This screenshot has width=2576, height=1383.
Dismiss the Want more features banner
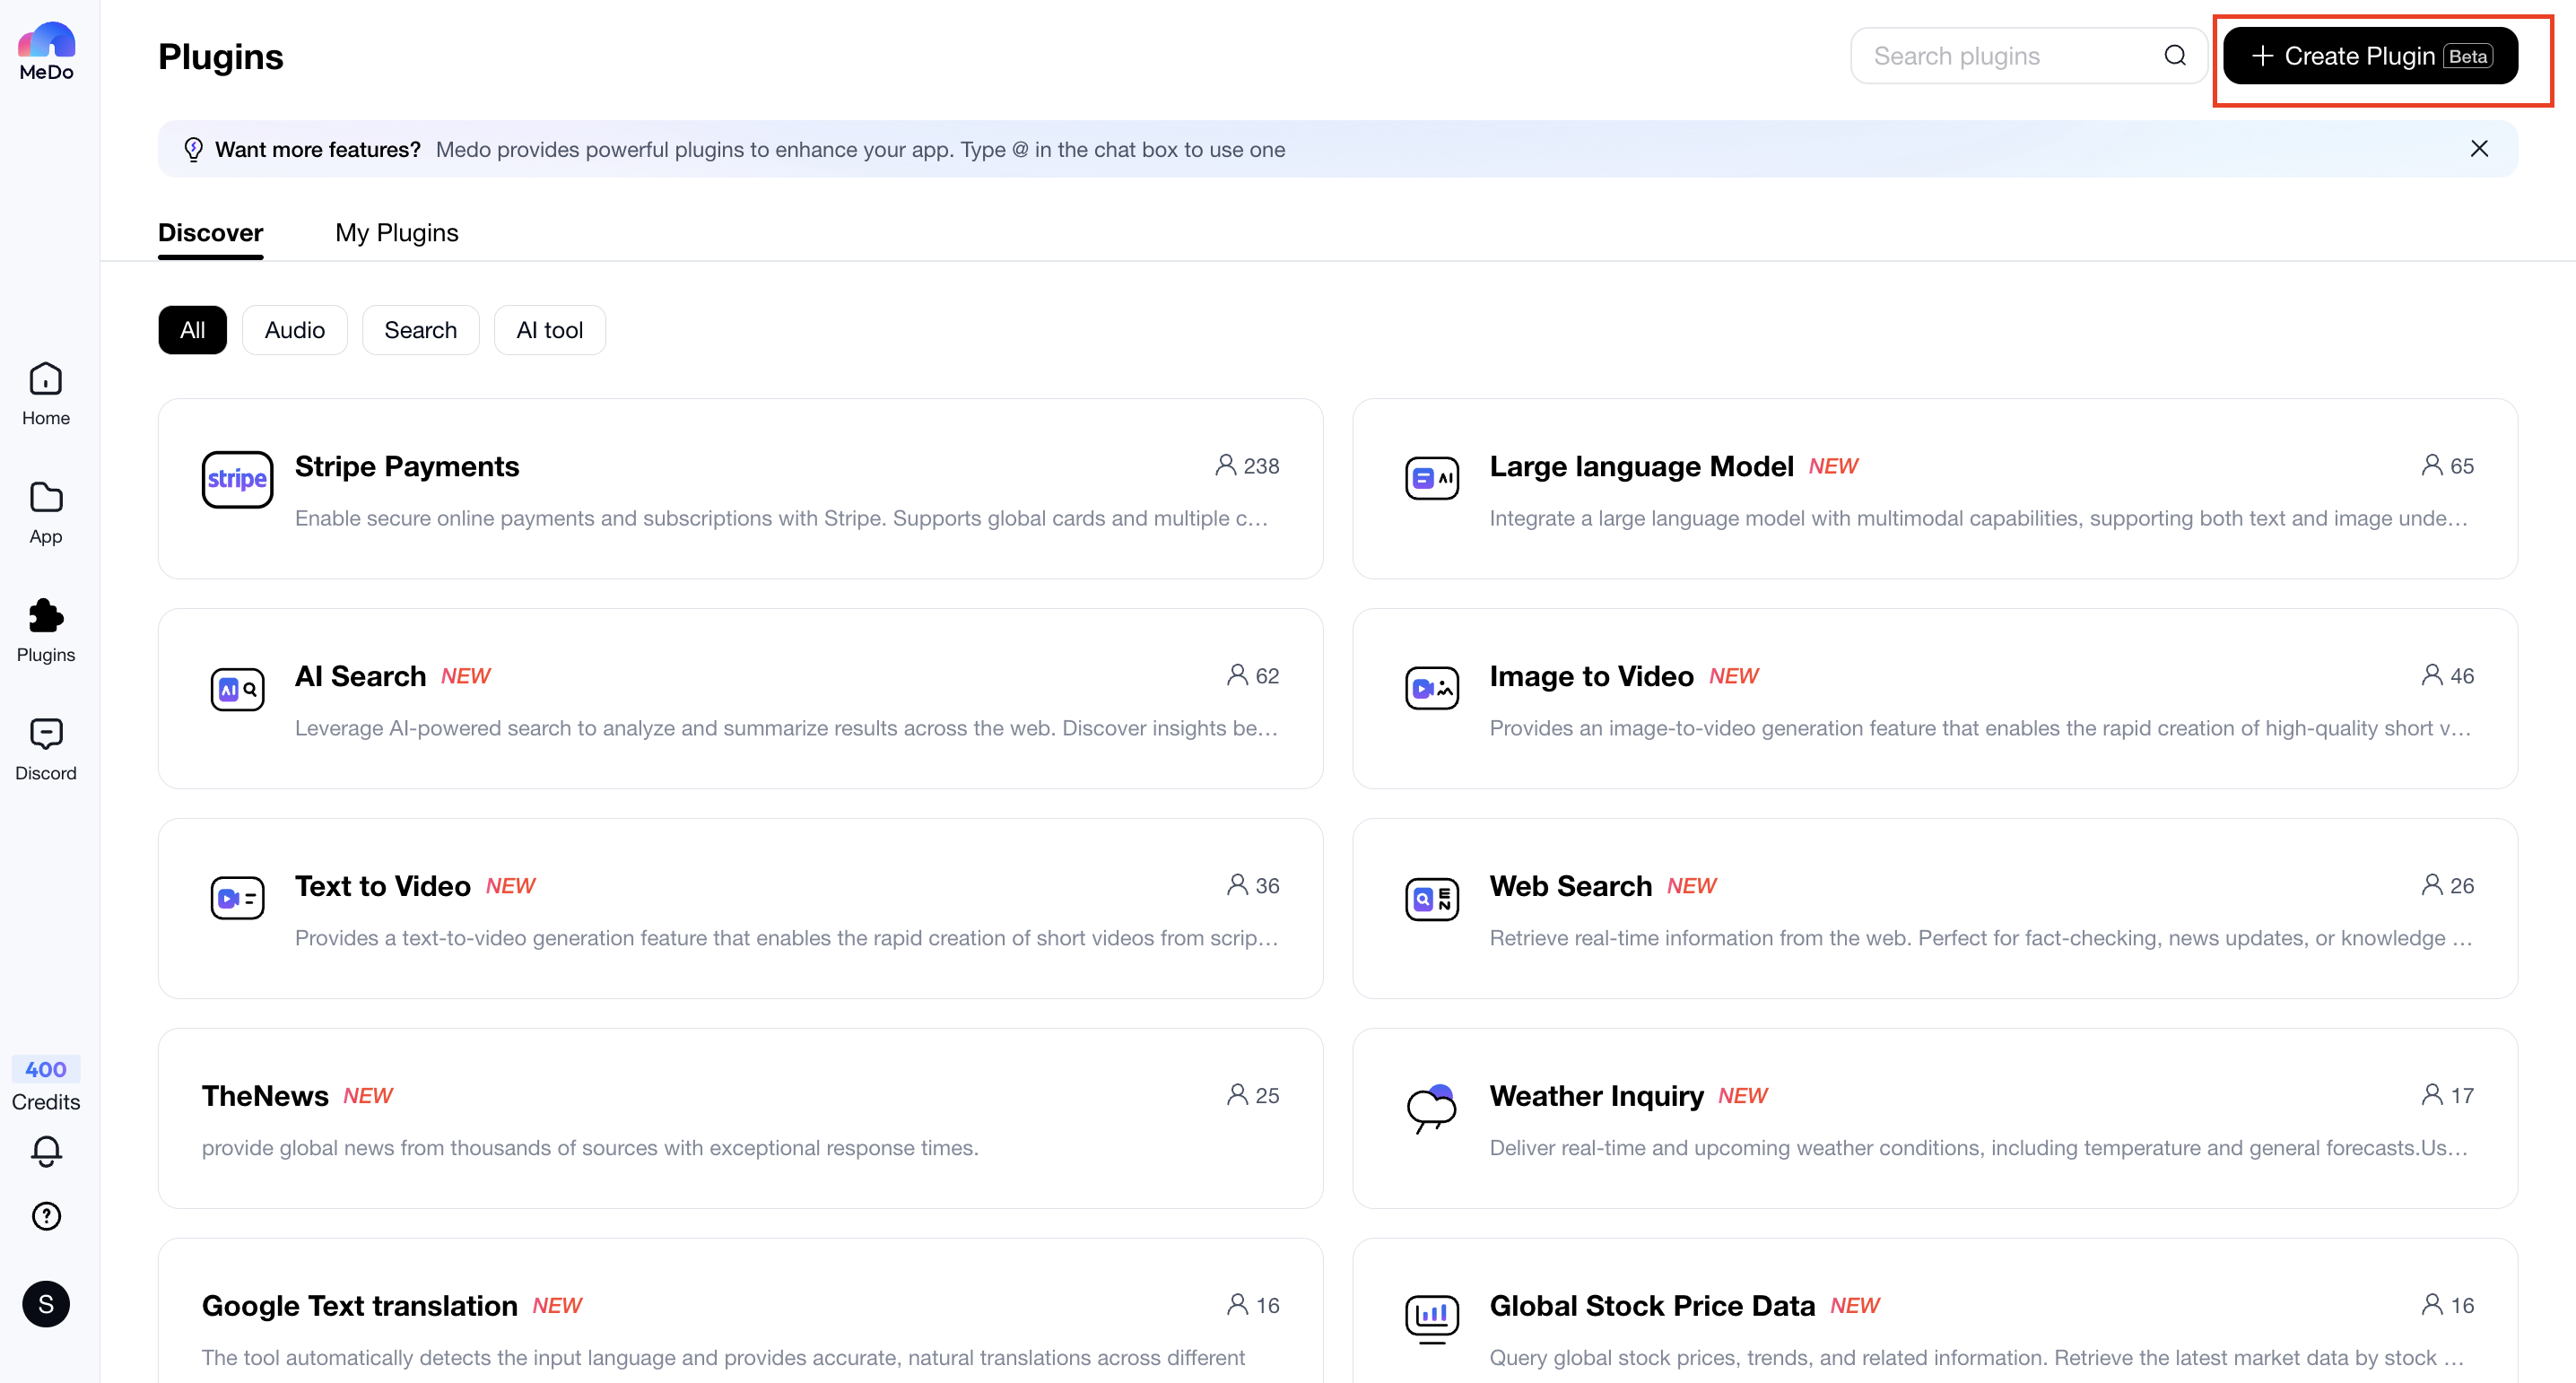(2478, 149)
